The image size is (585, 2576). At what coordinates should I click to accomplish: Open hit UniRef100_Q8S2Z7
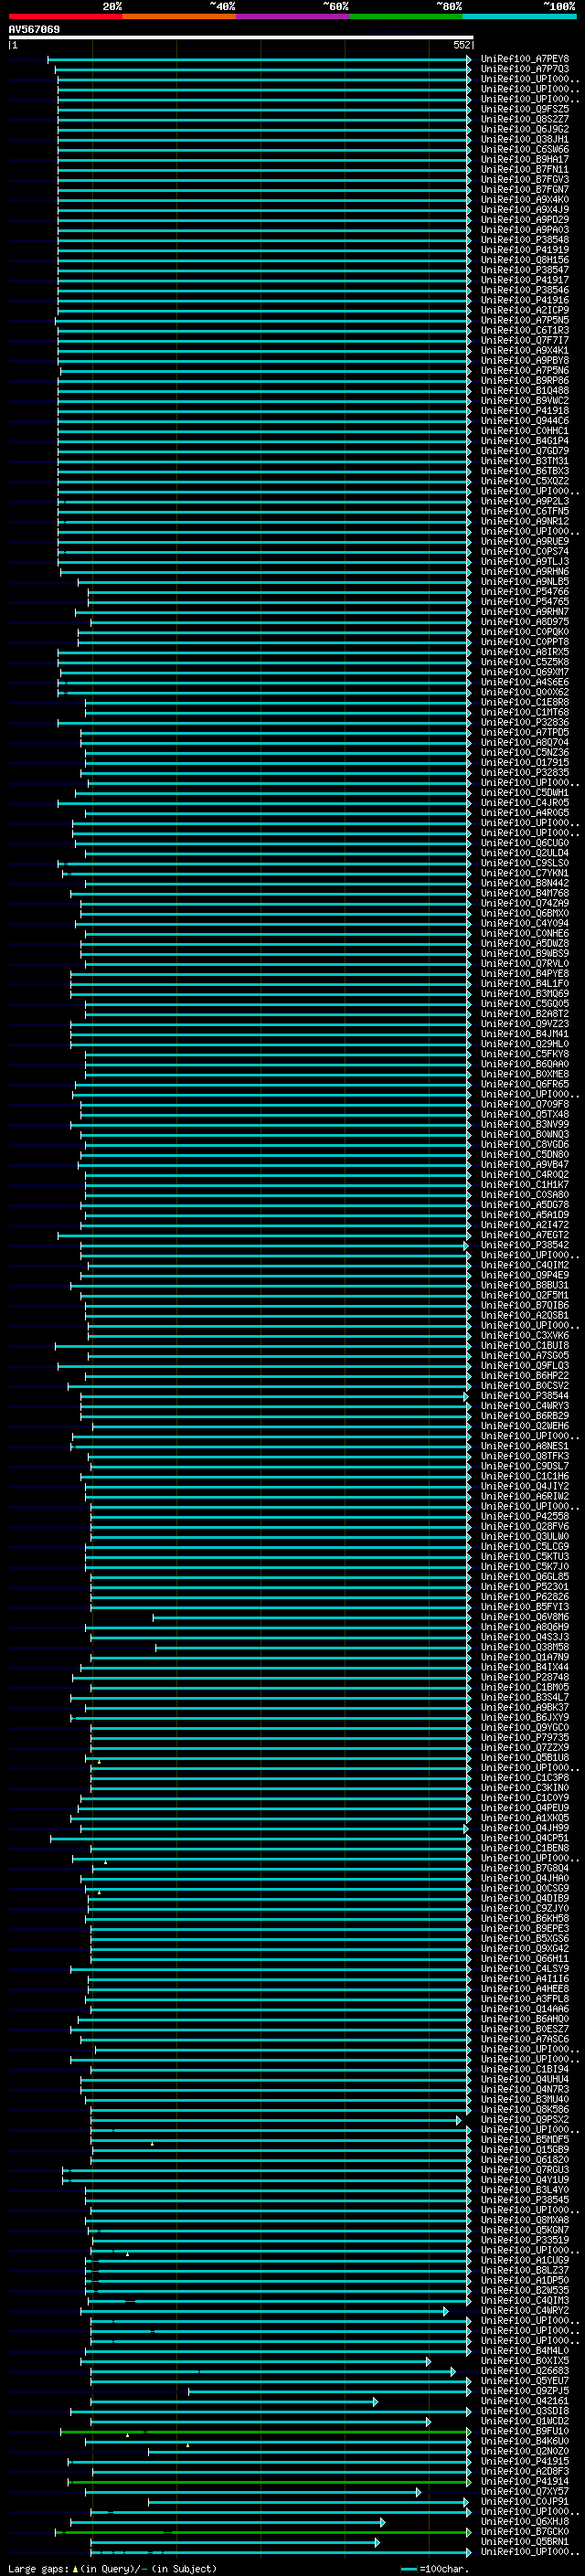pos(525,119)
